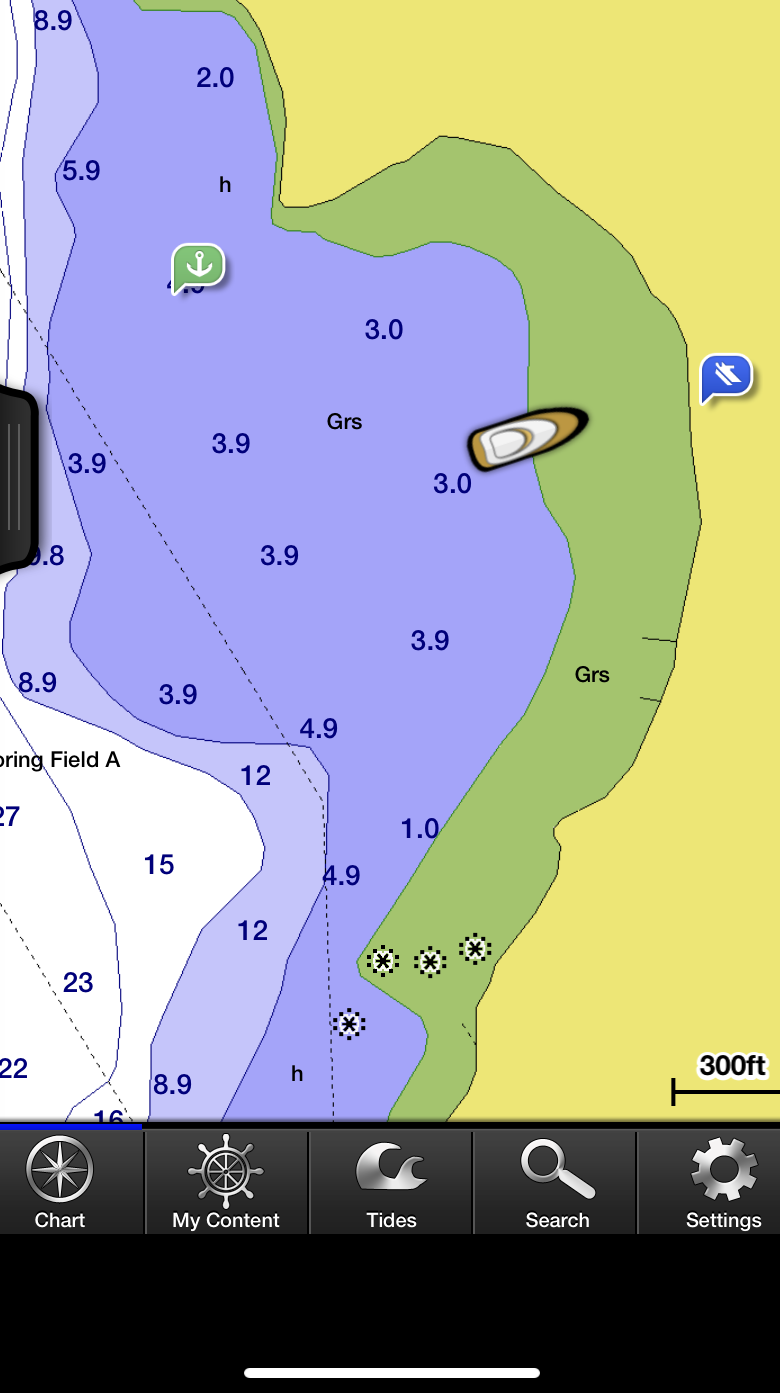Screen dimensions: 780x1393
Task: Tap the rightmost rock symbol on the shoal
Action: tap(475, 948)
